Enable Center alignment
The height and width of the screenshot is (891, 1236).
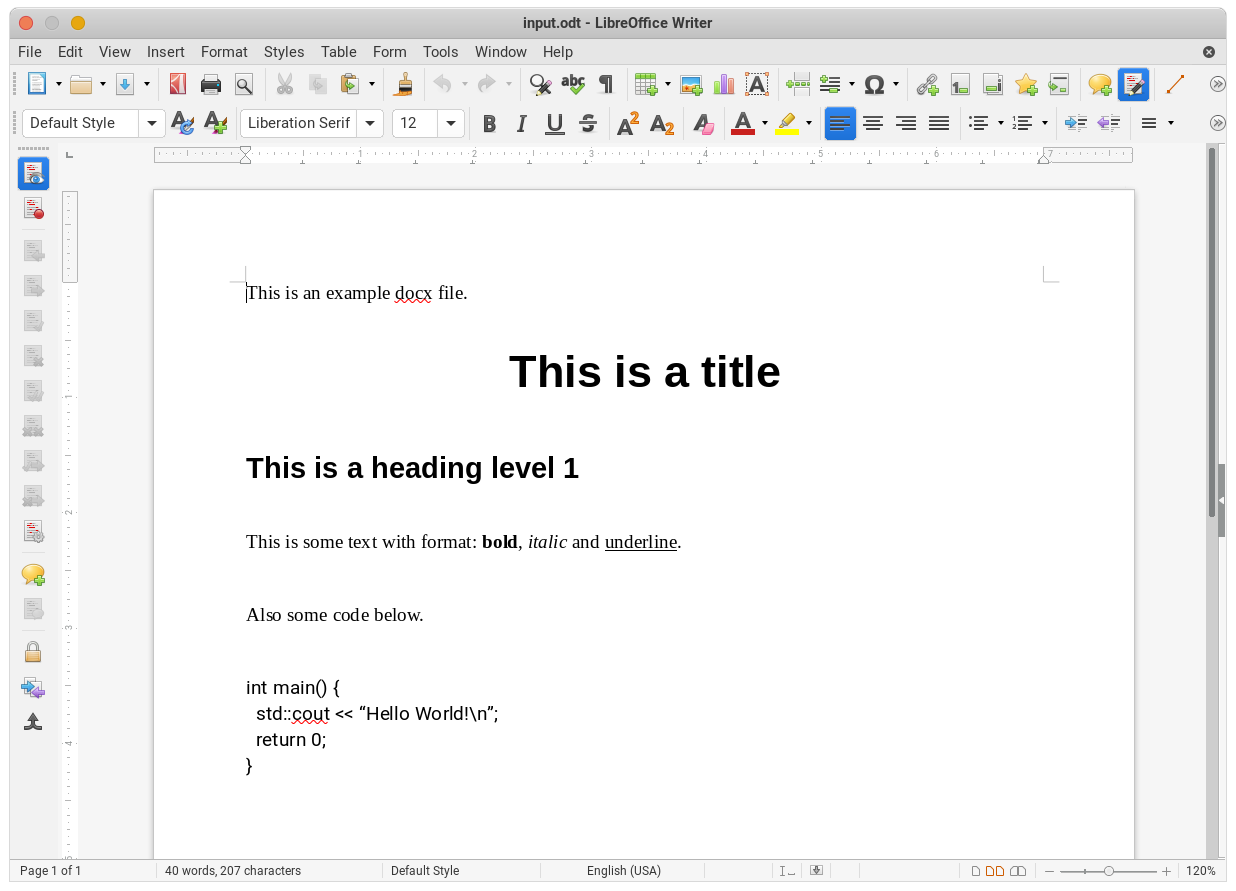coord(873,123)
